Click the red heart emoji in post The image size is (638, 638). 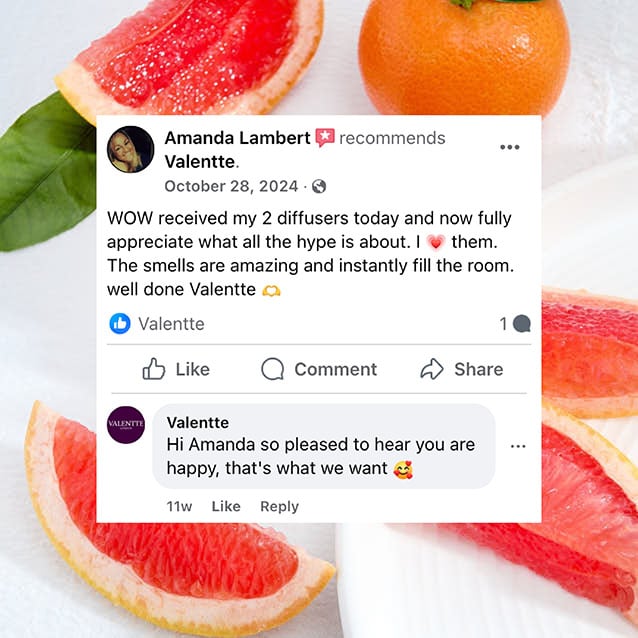436,242
